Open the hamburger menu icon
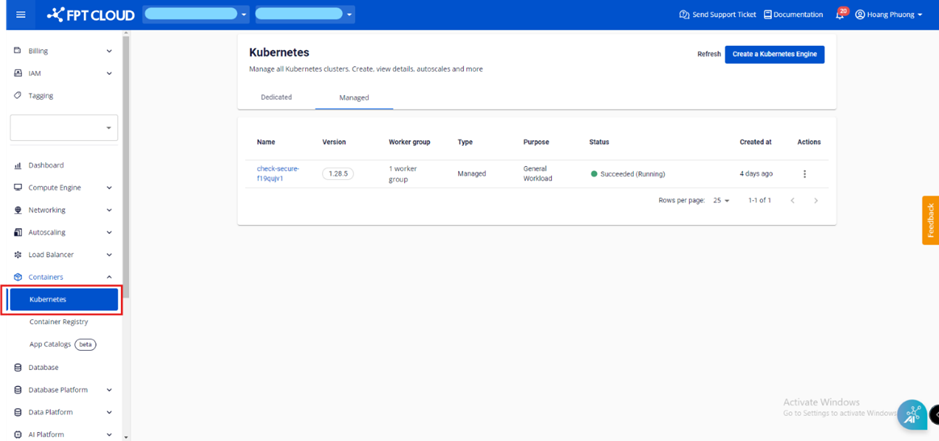The width and height of the screenshot is (939, 441). tap(20, 15)
